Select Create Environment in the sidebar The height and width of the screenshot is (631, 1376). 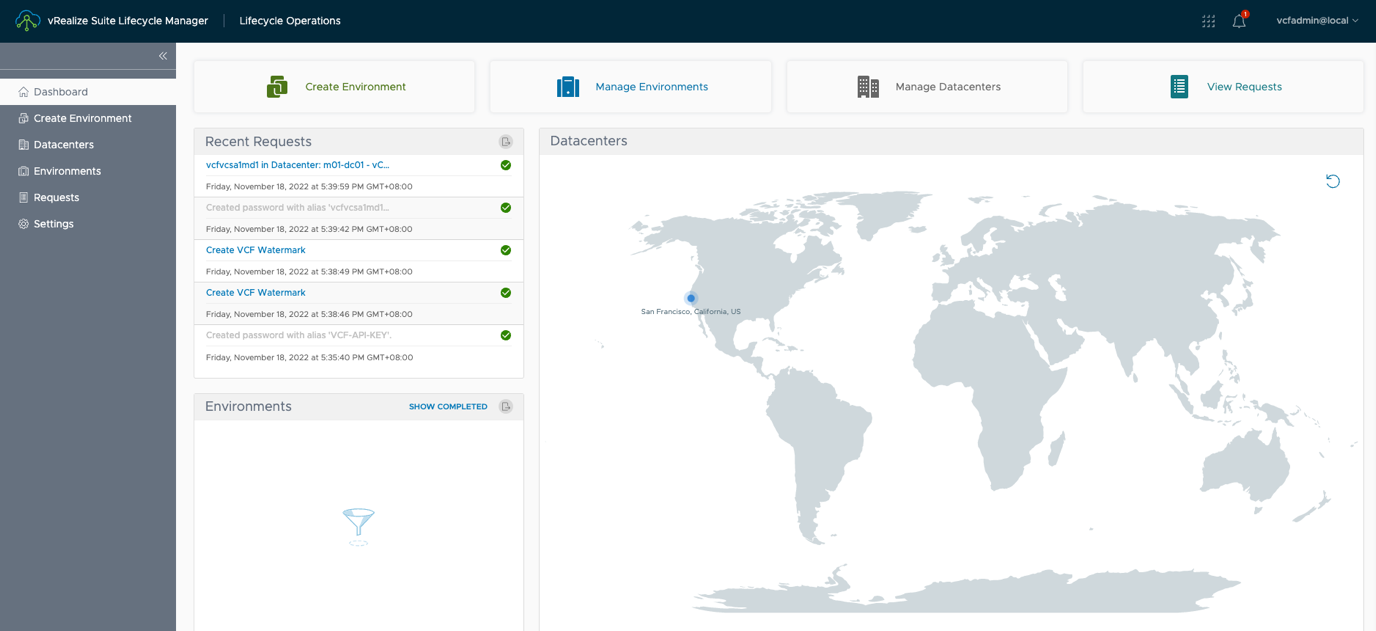88,118
